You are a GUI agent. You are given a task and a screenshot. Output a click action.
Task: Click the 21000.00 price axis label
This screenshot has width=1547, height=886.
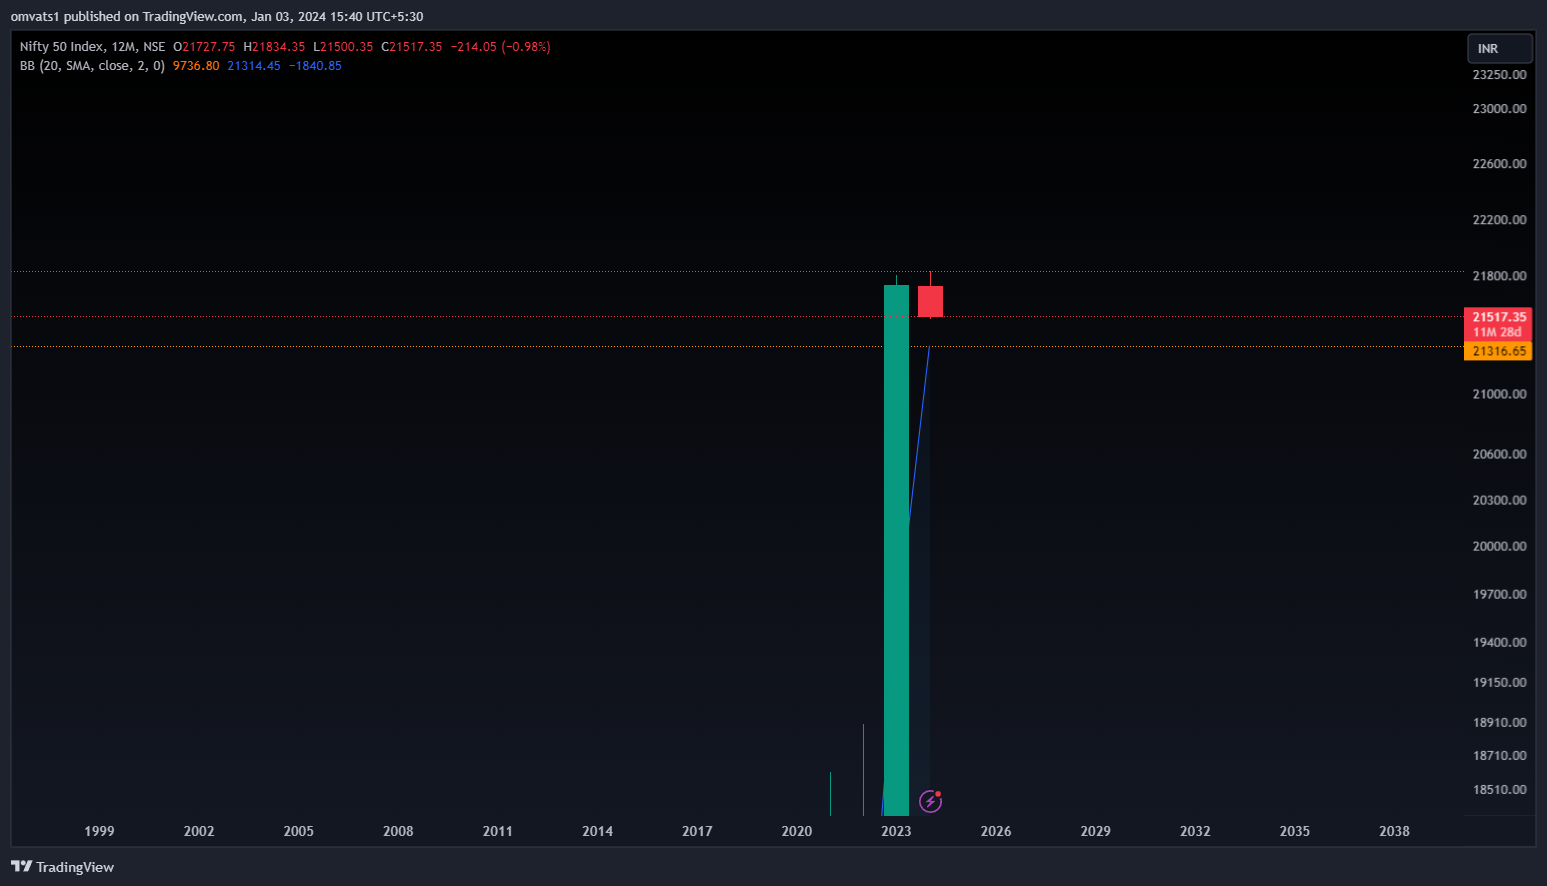click(1499, 394)
